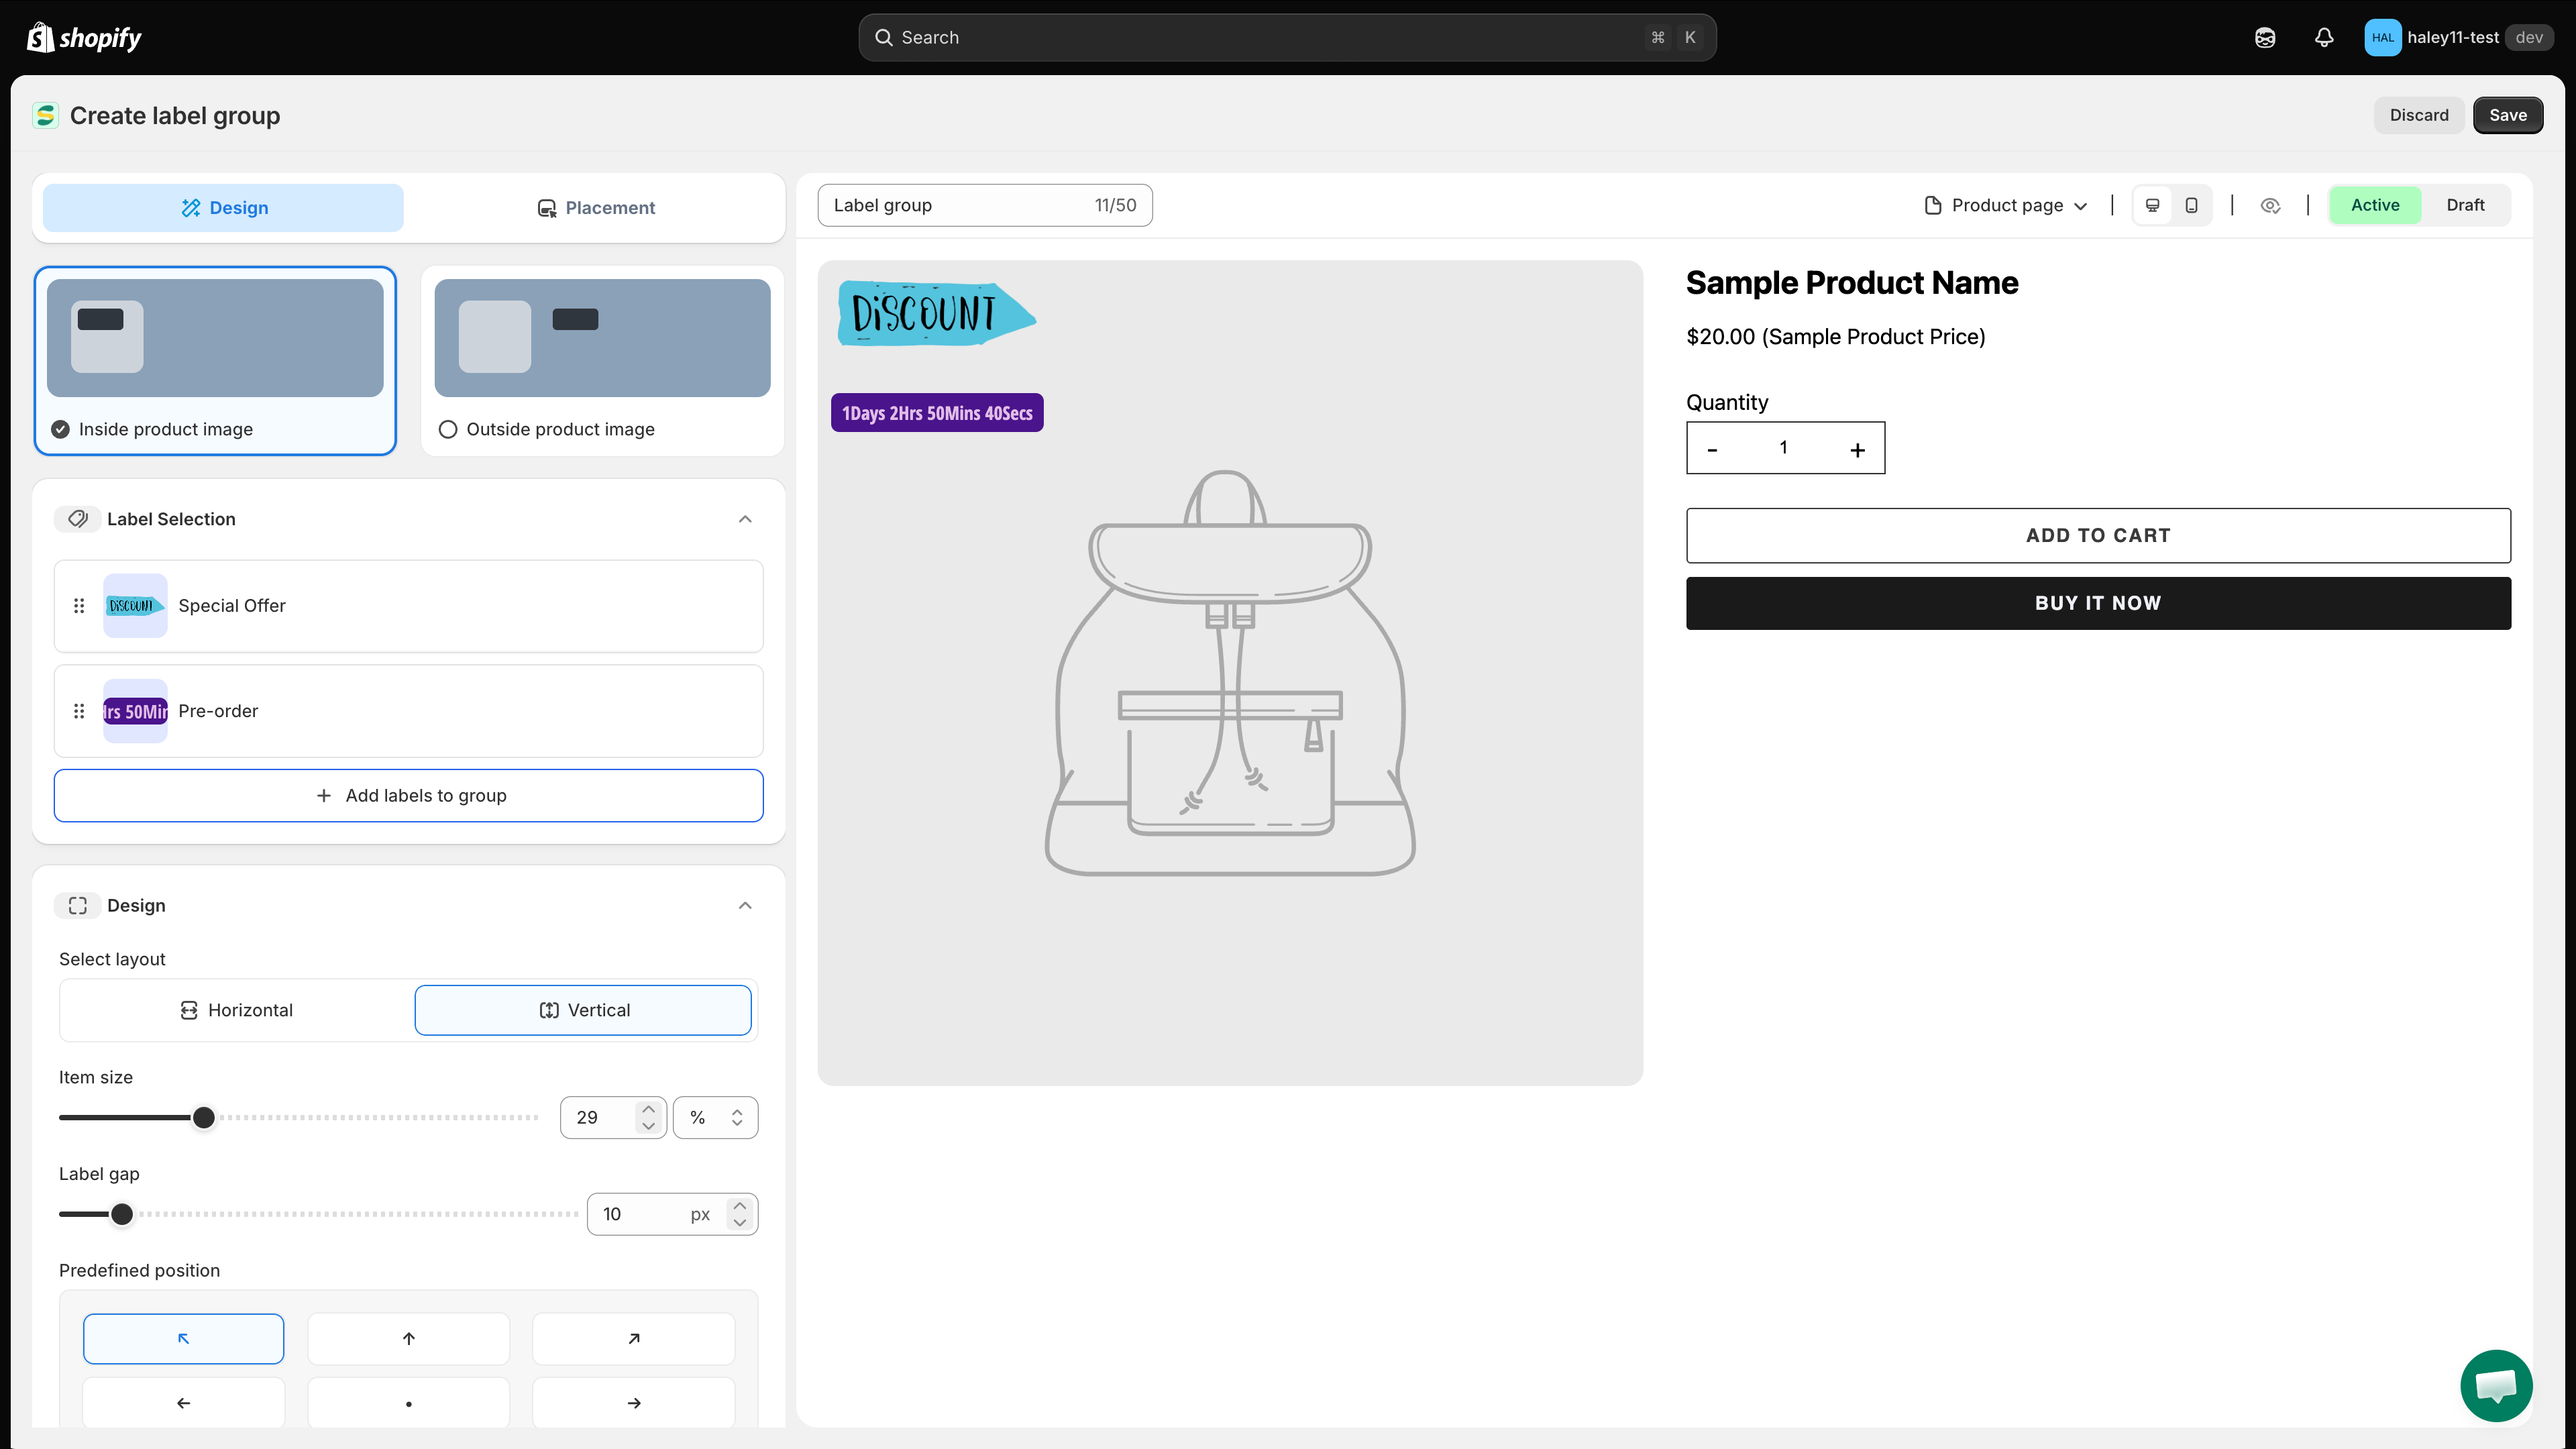The height and width of the screenshot is (1449, 2576).
Task: Select center predefined position dot
Action: pos(408,1403)
